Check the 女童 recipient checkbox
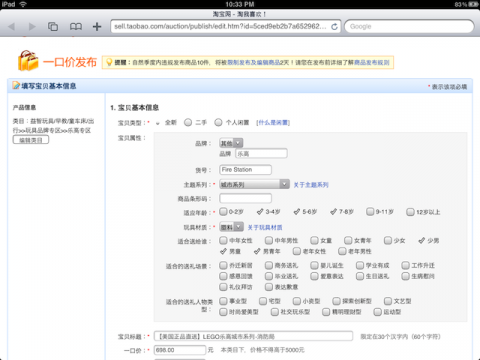 (314, 240)
